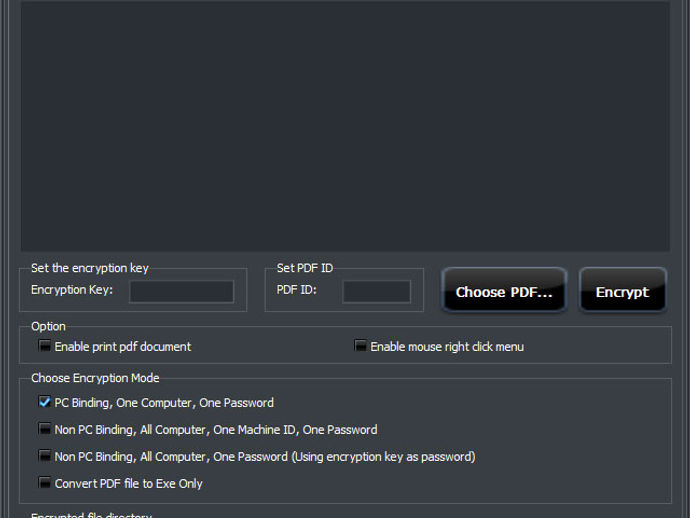Click the Choose PDF... button
The image size is (690, 518).
click(504, 290)
